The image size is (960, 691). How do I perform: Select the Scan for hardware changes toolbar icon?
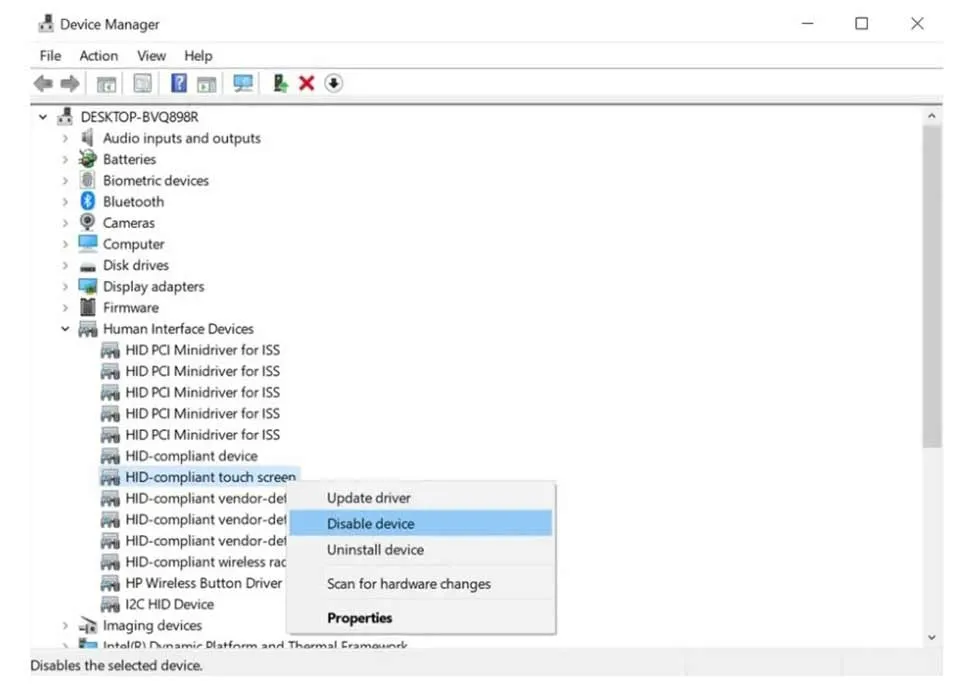click(242, 83)
